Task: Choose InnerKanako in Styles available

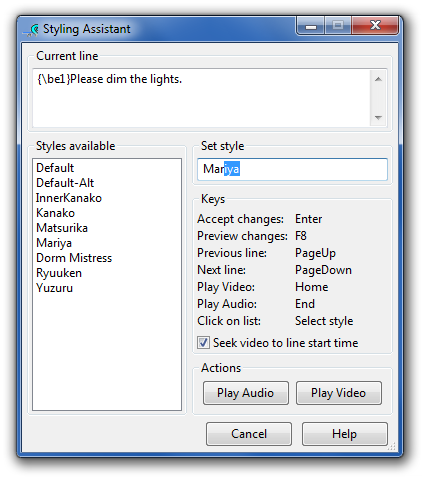Action: 69,198
